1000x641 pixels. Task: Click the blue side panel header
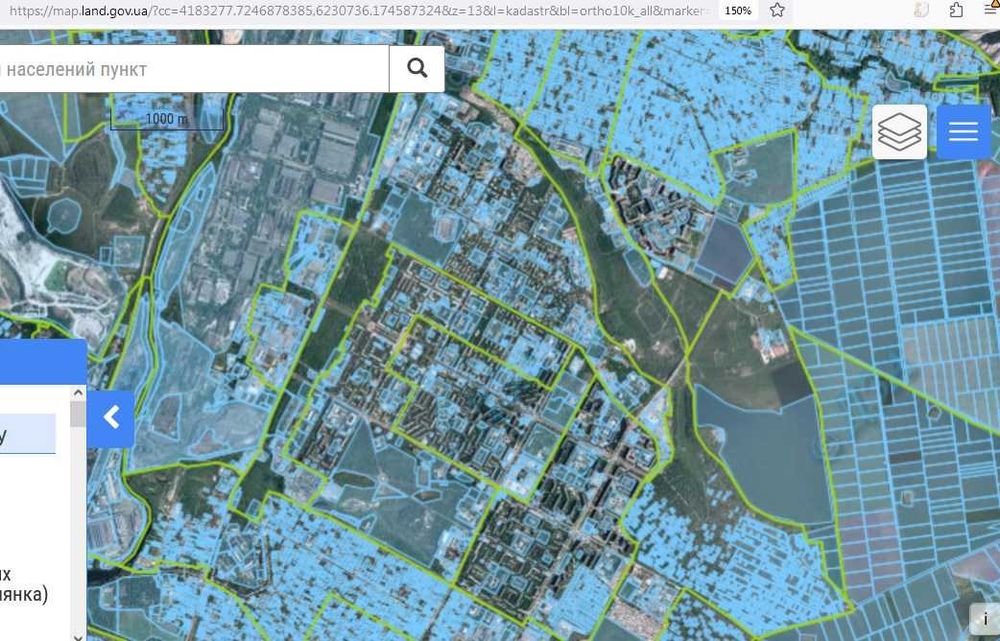tap(43, 362)
